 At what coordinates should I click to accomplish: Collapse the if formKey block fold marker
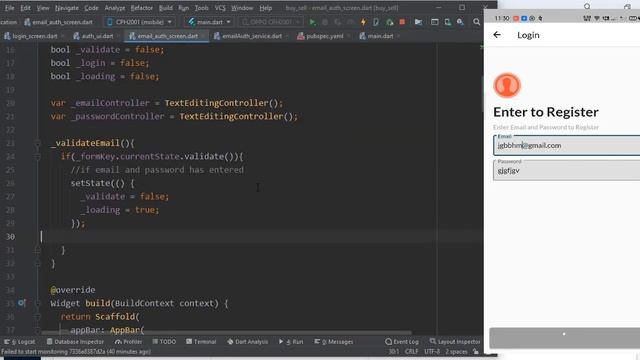tap(38, 156)
